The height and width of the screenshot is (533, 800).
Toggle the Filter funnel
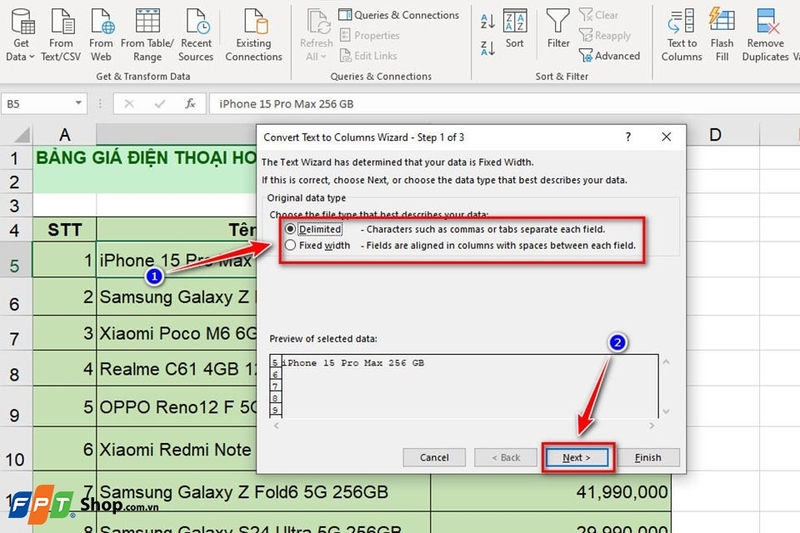click(558, 28)
